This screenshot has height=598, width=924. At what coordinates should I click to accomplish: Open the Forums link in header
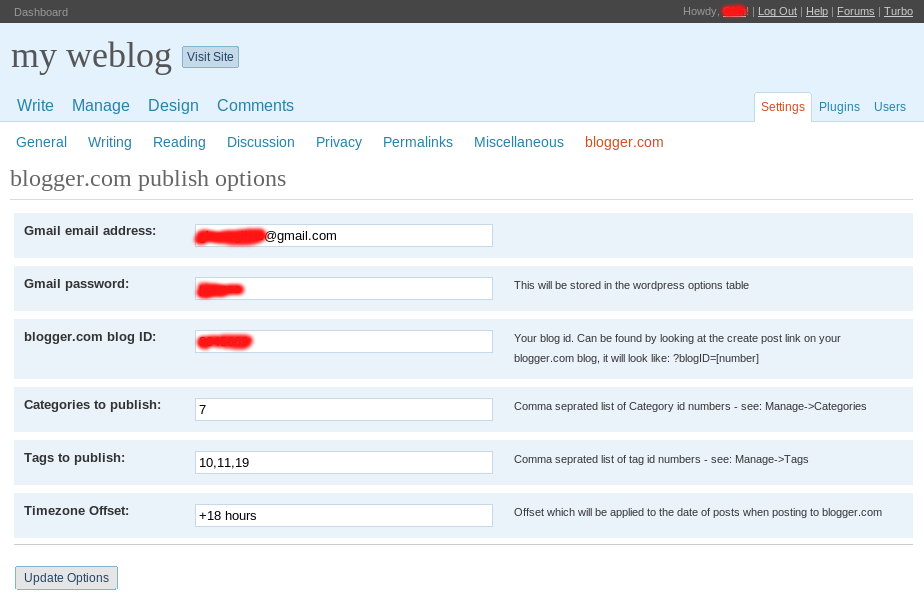coord(855,11)
